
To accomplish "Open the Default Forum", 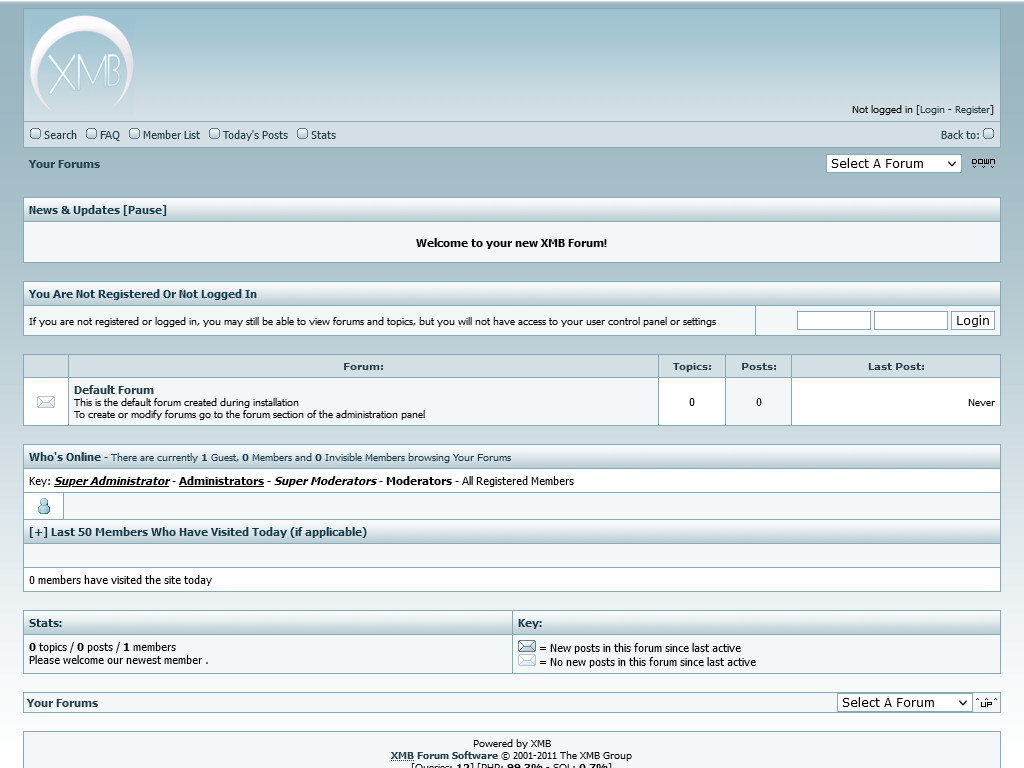I will (114, 390).
